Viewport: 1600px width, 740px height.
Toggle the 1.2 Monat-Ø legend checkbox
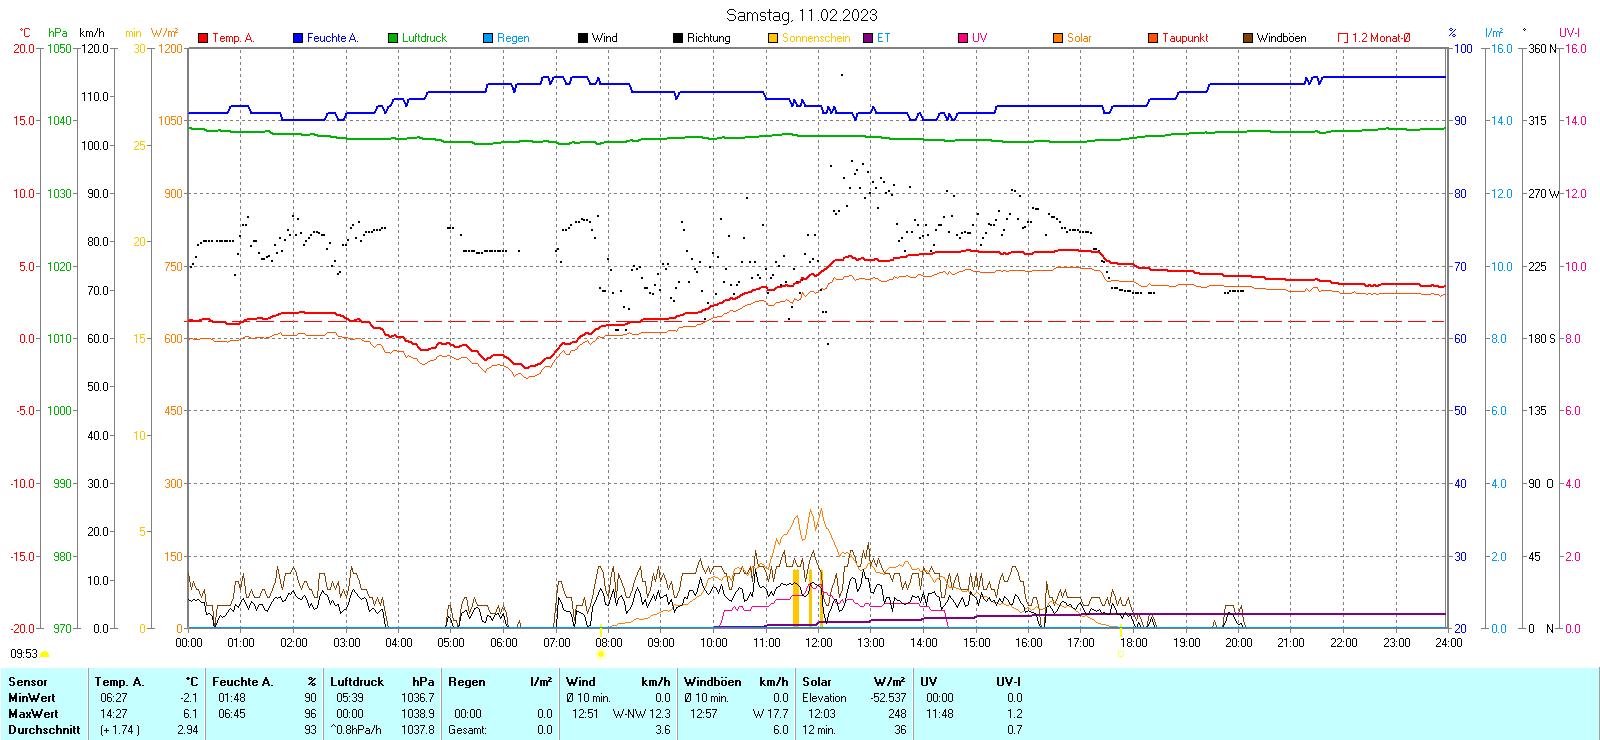pos(1343,38)
